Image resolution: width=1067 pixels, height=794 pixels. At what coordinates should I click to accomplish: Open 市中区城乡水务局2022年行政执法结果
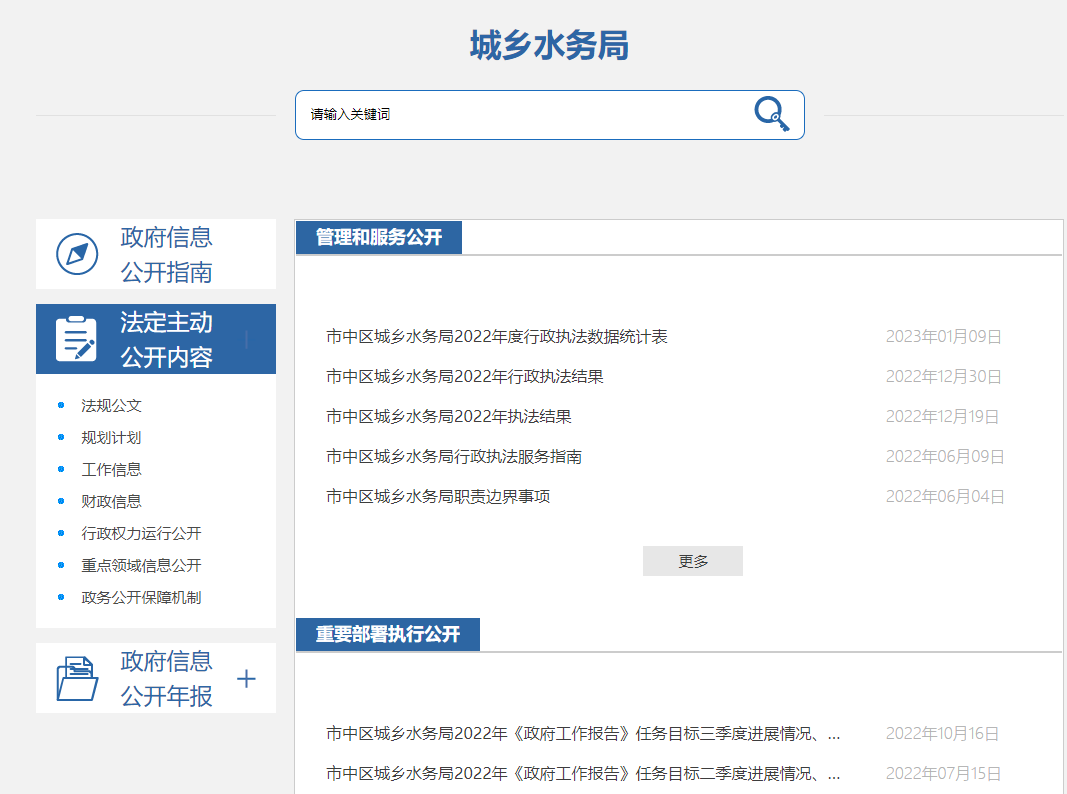[x=465, y=377]
